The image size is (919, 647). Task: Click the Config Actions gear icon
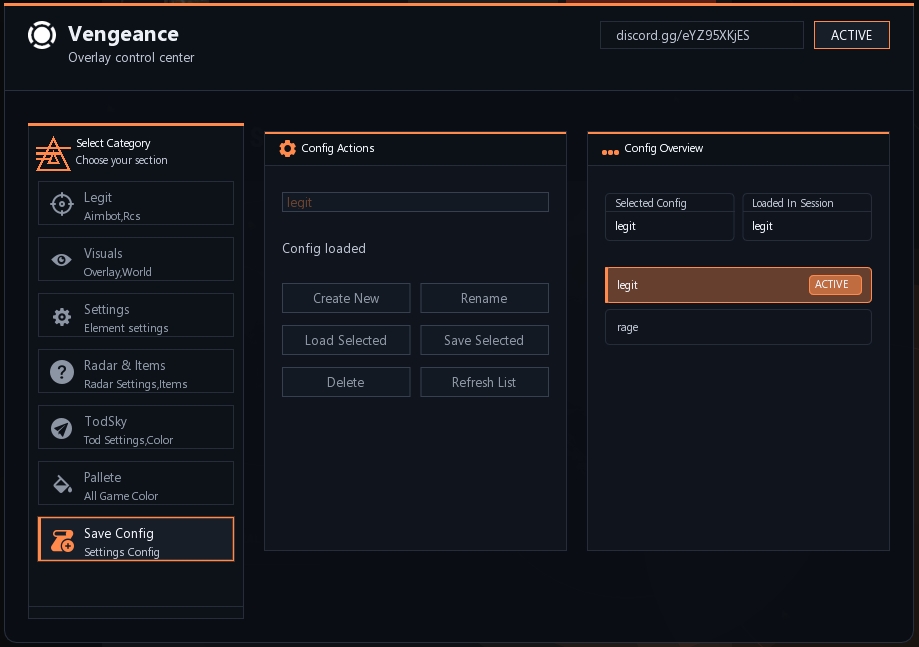288,148
